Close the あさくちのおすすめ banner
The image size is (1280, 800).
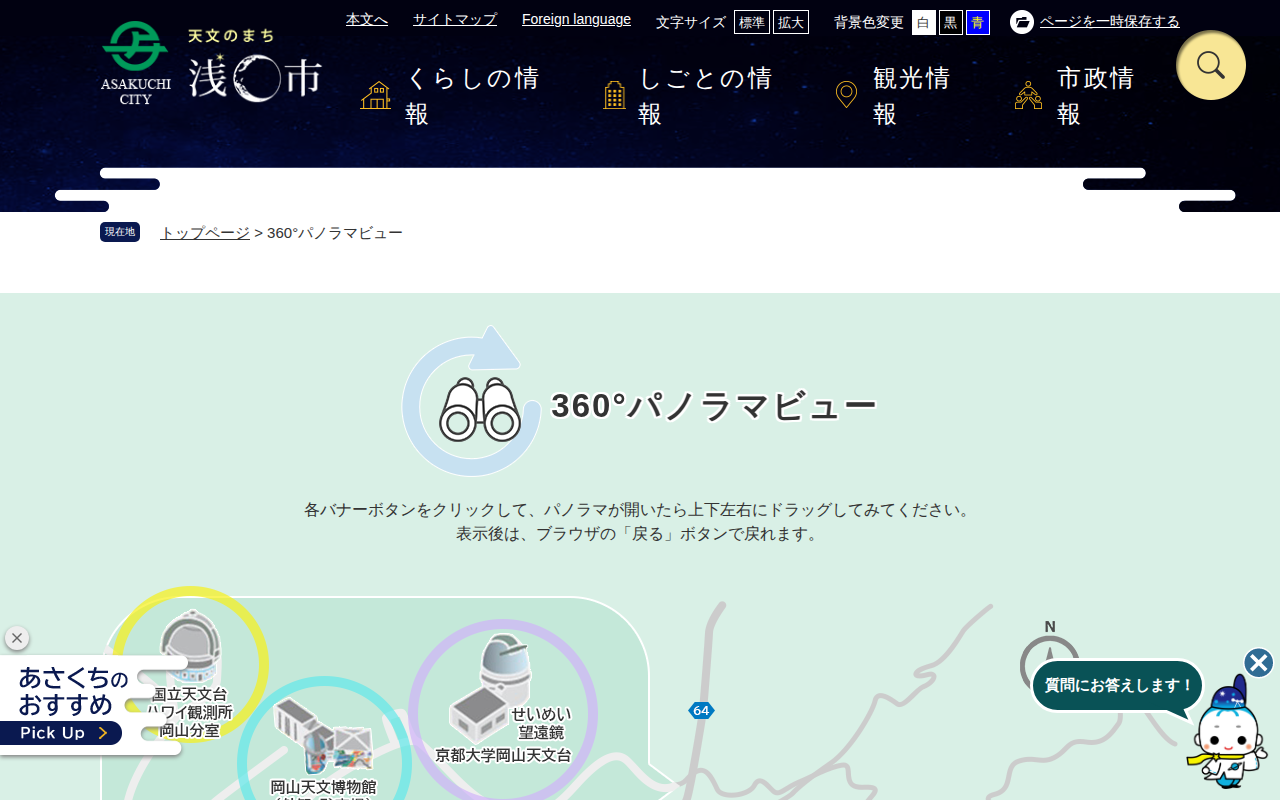[x=17, y=638]
